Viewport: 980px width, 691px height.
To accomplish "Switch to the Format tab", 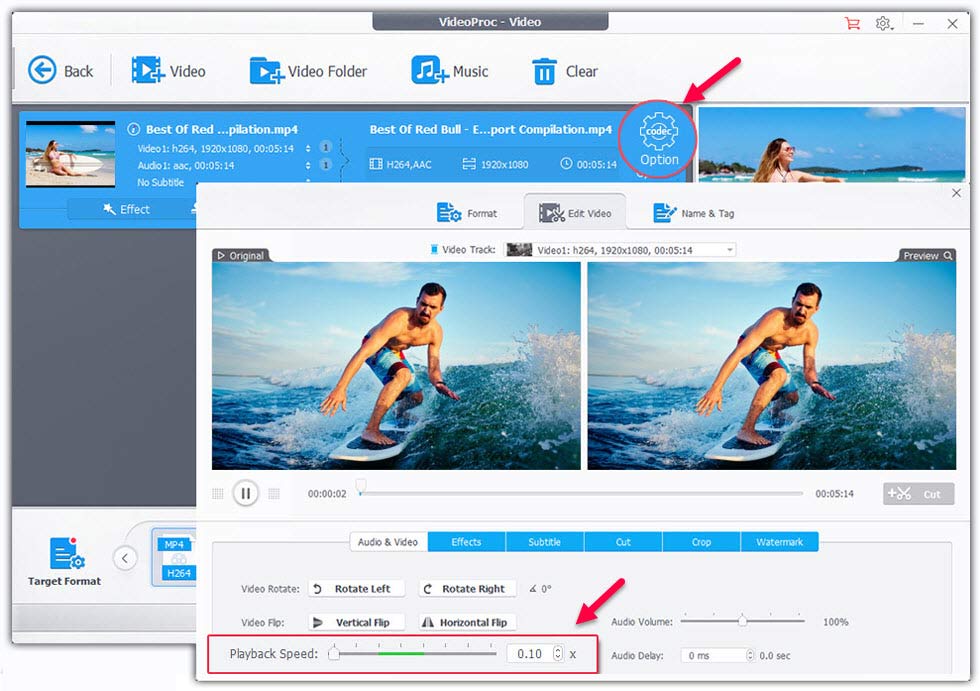I will coord(467,213).
